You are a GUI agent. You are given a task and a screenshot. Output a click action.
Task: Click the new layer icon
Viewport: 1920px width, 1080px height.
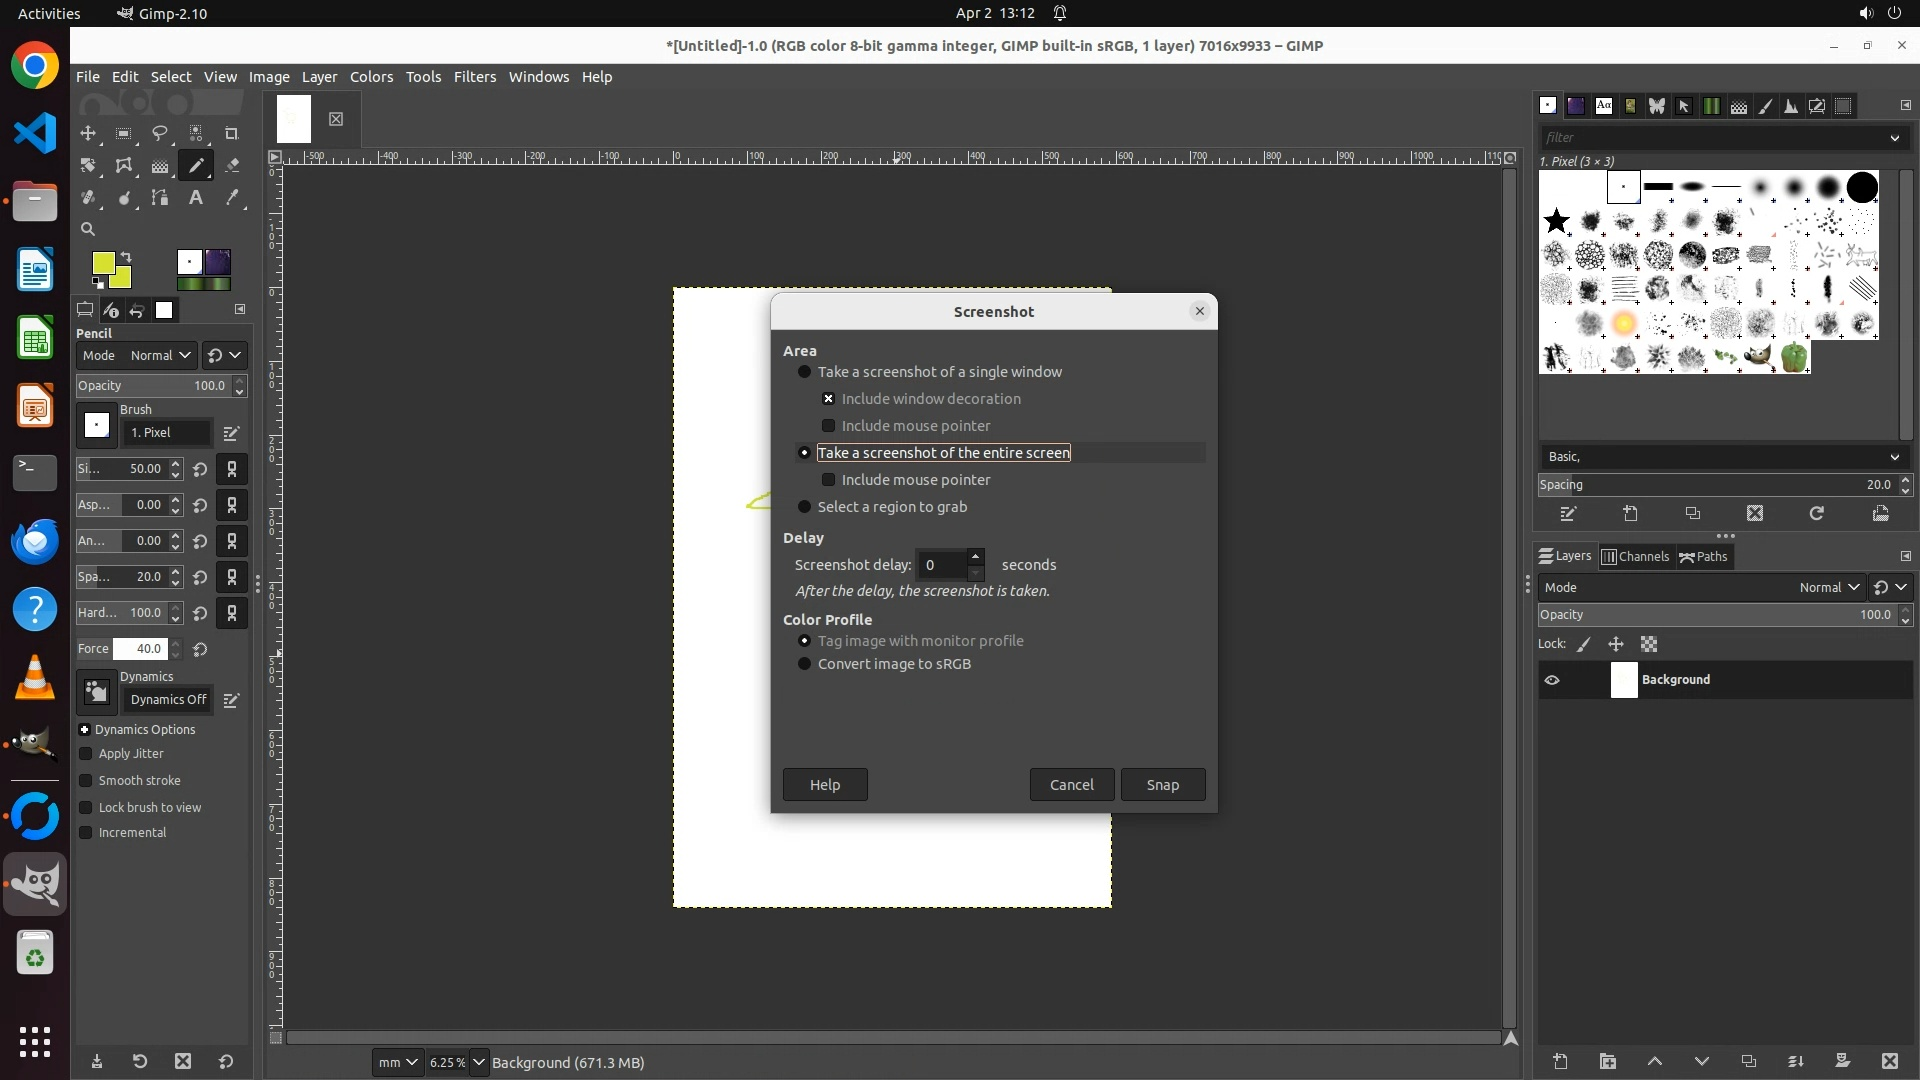(x=1560, y=1061)
